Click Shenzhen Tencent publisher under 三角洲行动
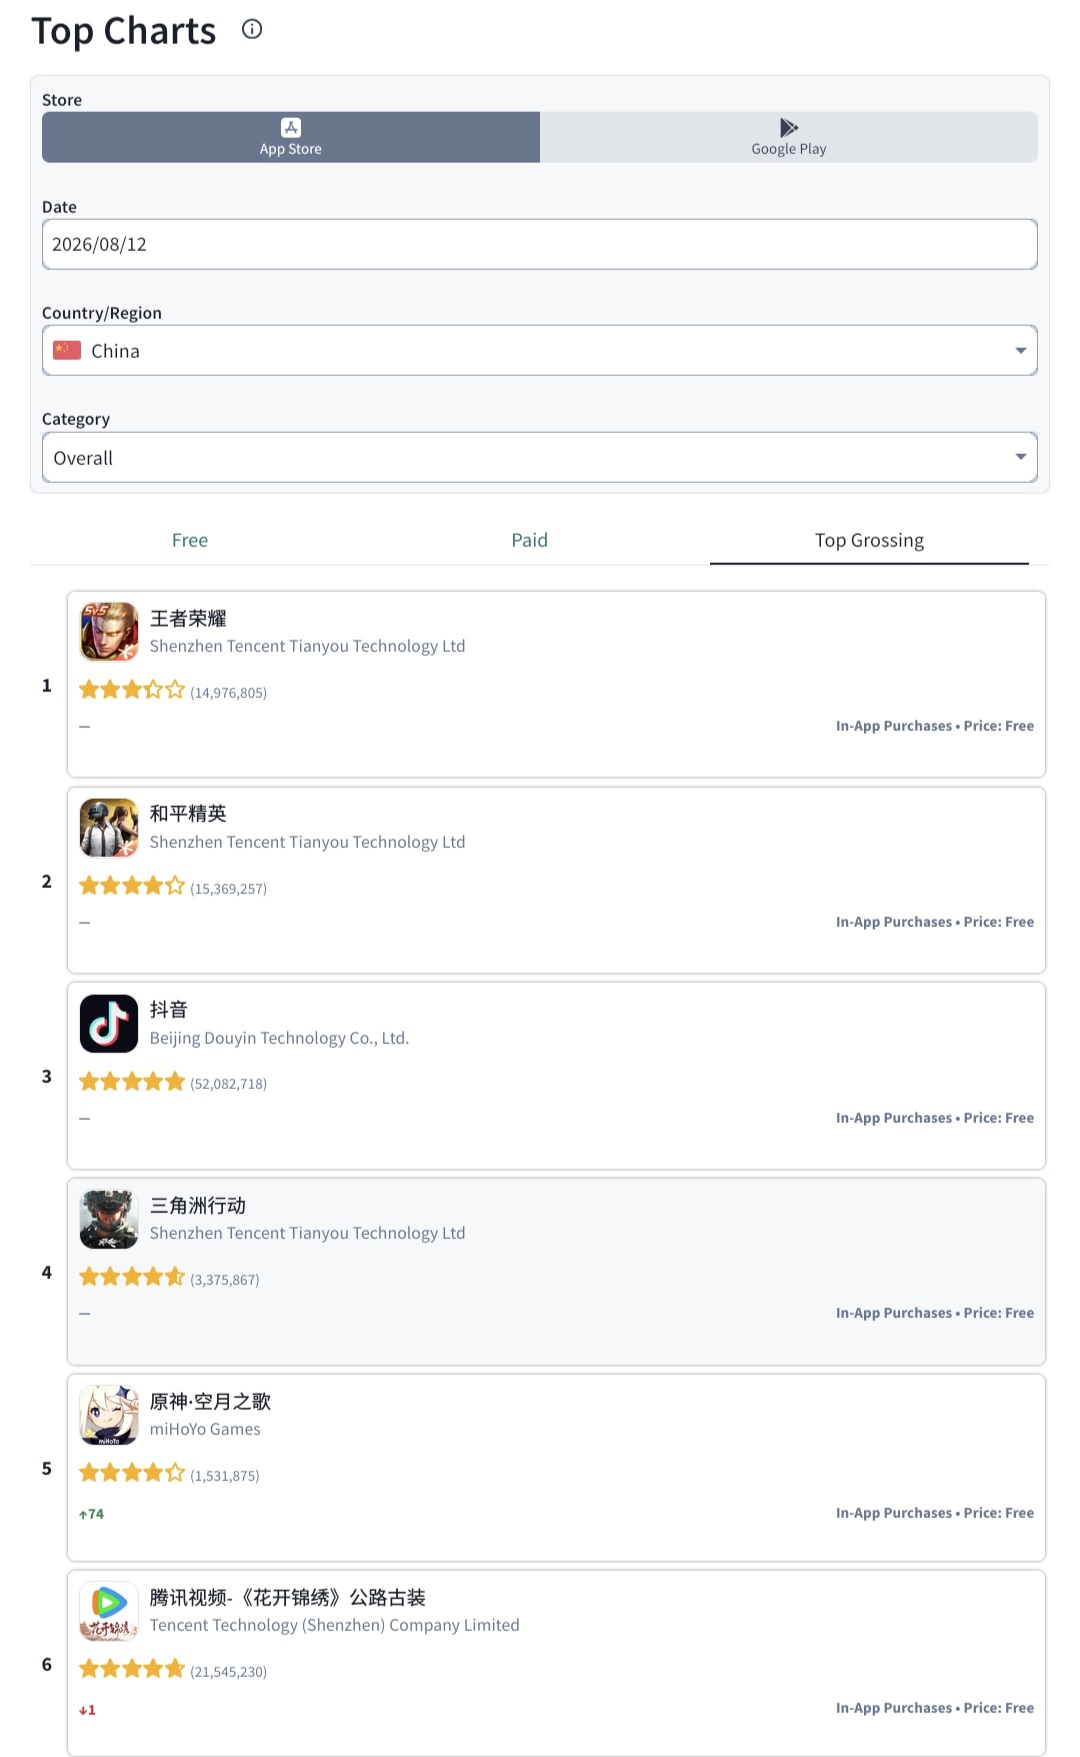The image size is (1080, 1757). 308,1233
